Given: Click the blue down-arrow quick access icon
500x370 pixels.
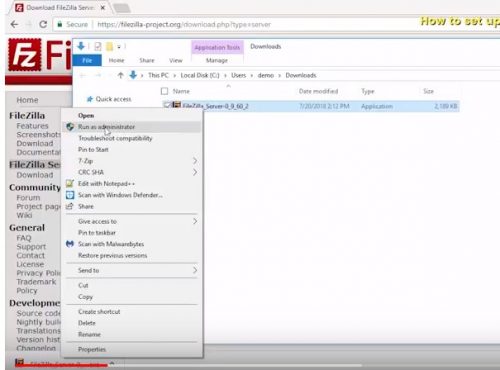Looking at the screenshot, I should 81,46.
